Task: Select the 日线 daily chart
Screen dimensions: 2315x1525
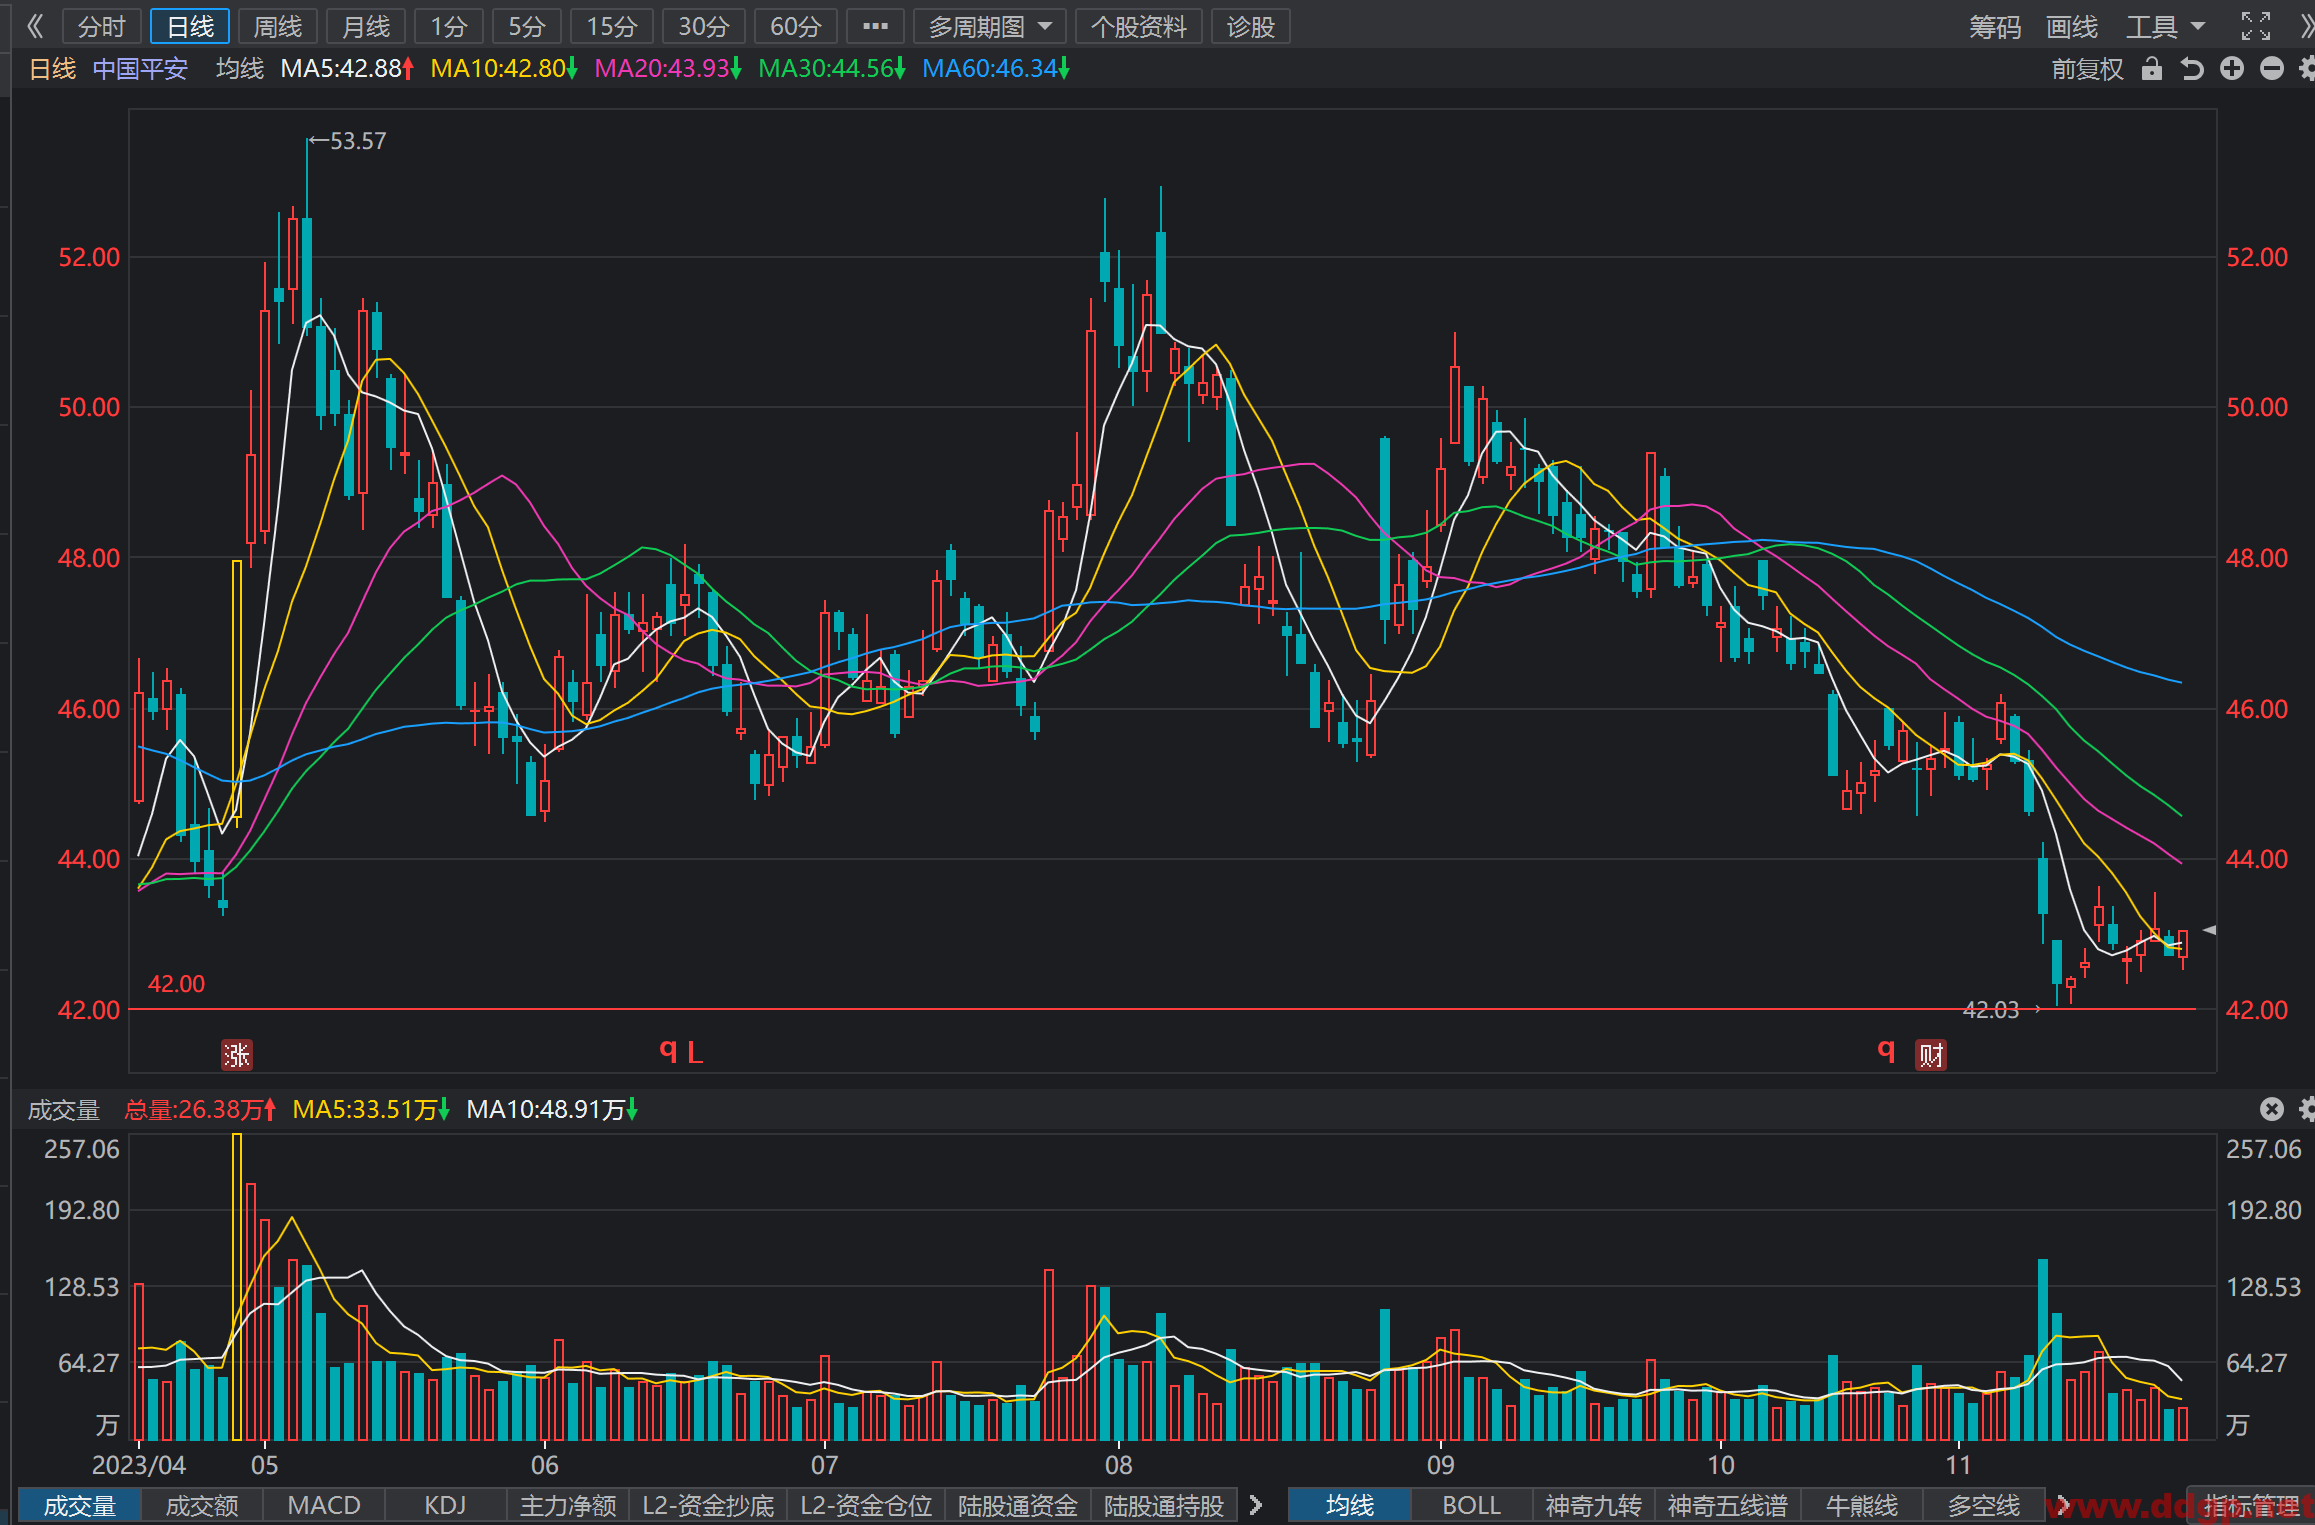Action: (190, 26)
